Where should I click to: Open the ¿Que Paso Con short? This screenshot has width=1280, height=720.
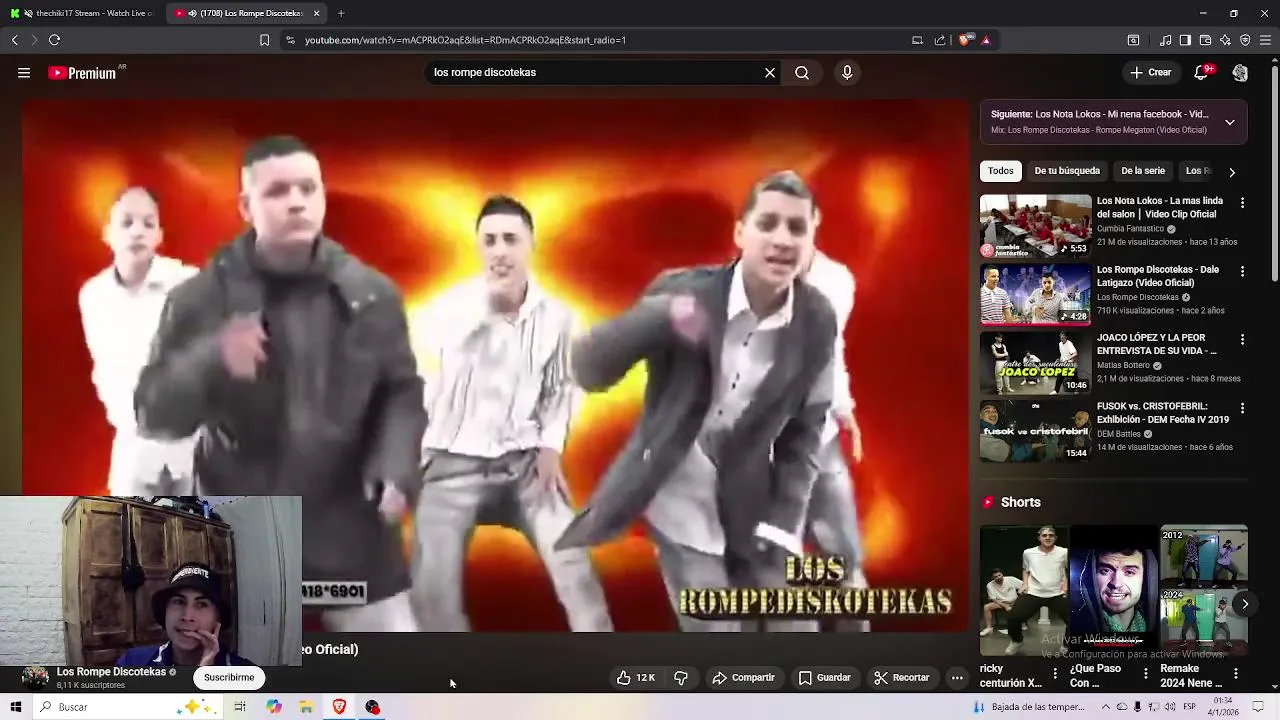[1113, 590]
